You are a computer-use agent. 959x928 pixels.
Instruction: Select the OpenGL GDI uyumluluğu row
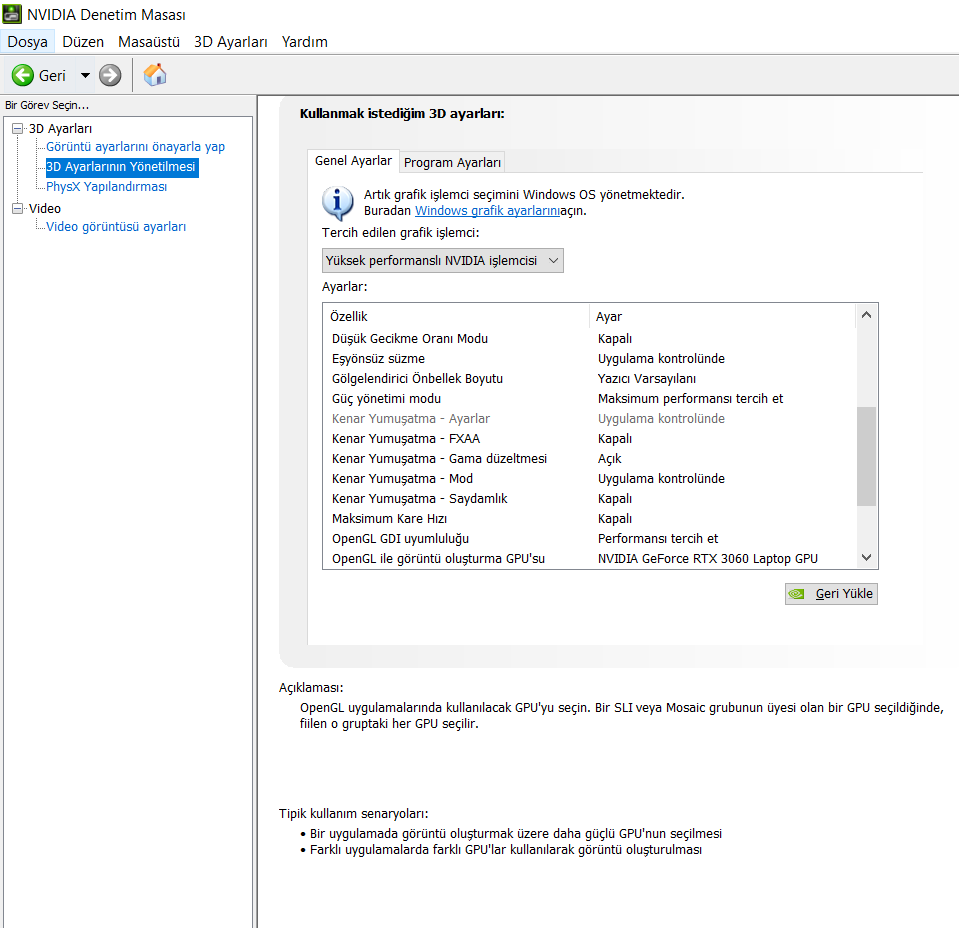[588, 539]
